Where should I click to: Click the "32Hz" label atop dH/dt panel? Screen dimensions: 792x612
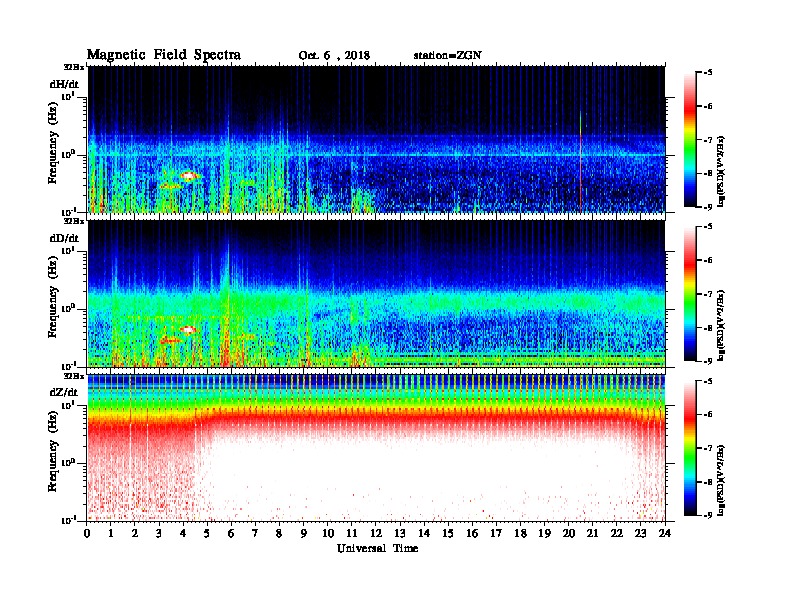pyautogui.click(x=73, y=67)
